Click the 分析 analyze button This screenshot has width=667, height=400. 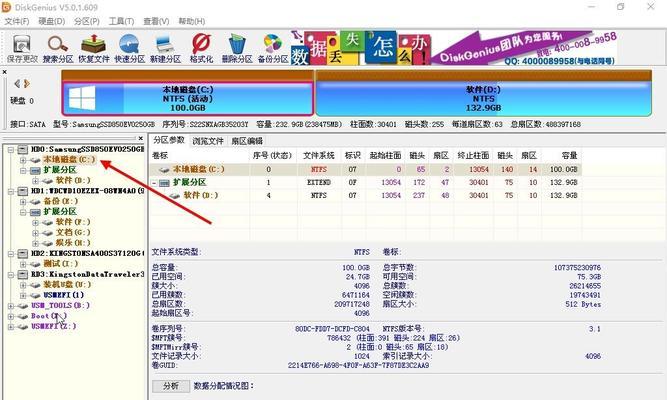click(171, 386)
